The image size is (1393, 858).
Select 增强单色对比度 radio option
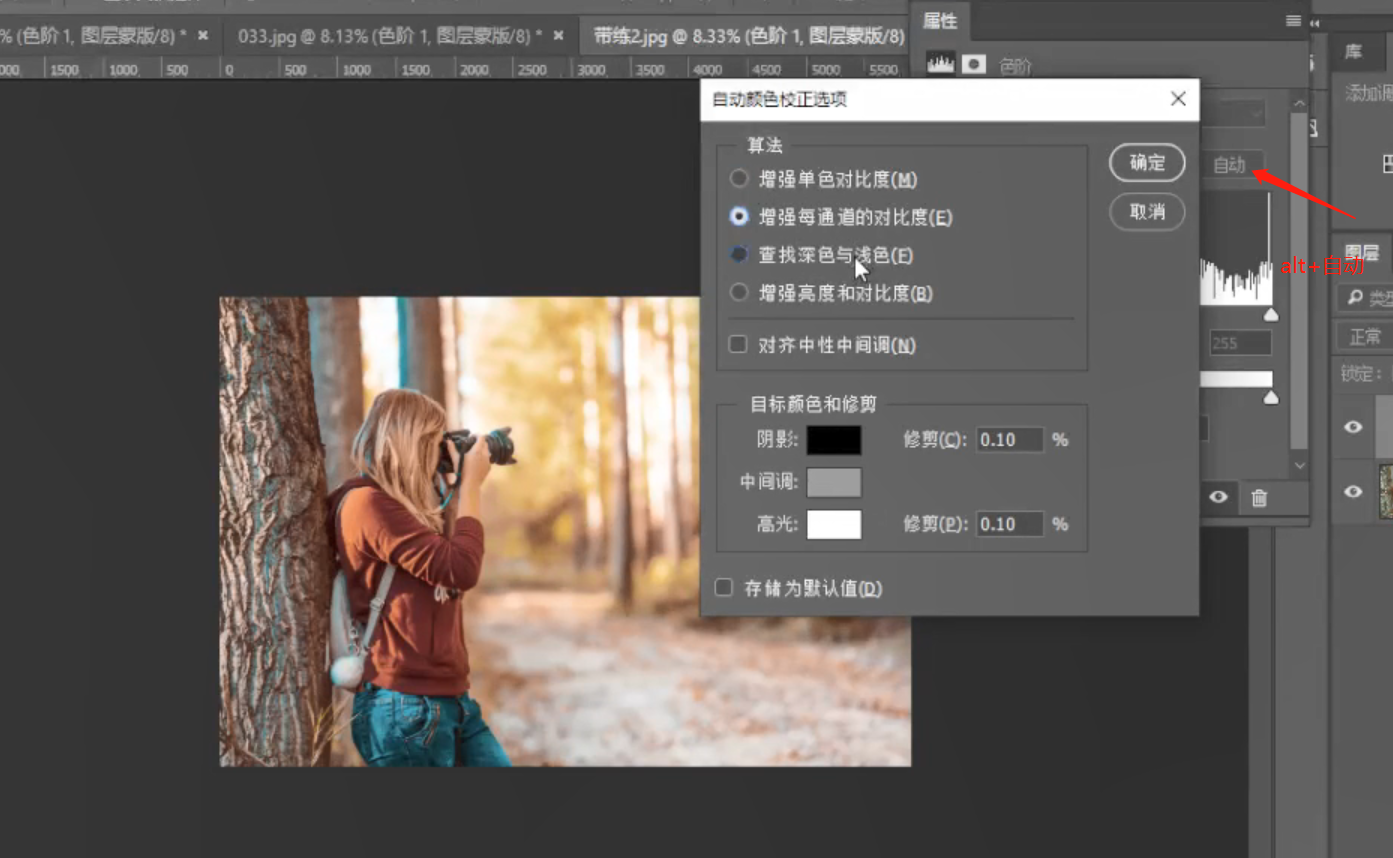tap(739, 179)
